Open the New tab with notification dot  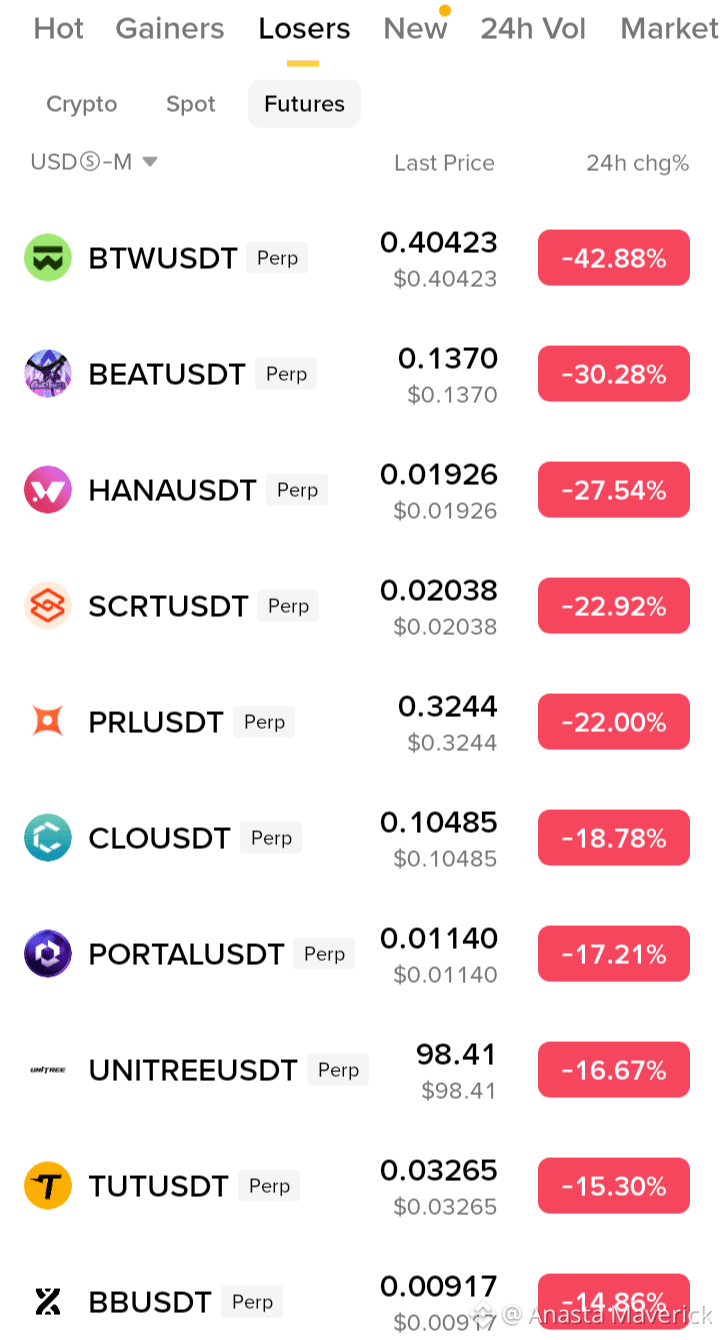coord(416,28)
